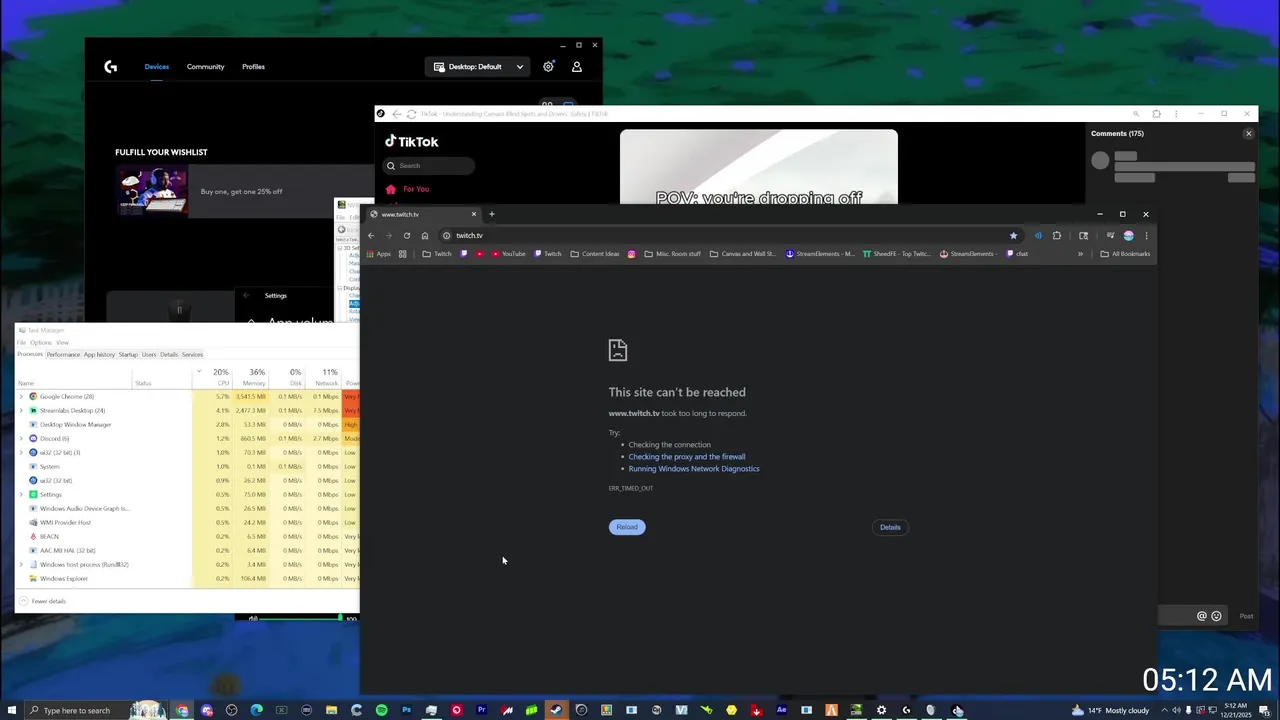The width and height of the screenshot is (1280, 720).
Task: Click the 'Buy one, get one 25% off' promo thumbnail
Action: click(x=152, y=191)
